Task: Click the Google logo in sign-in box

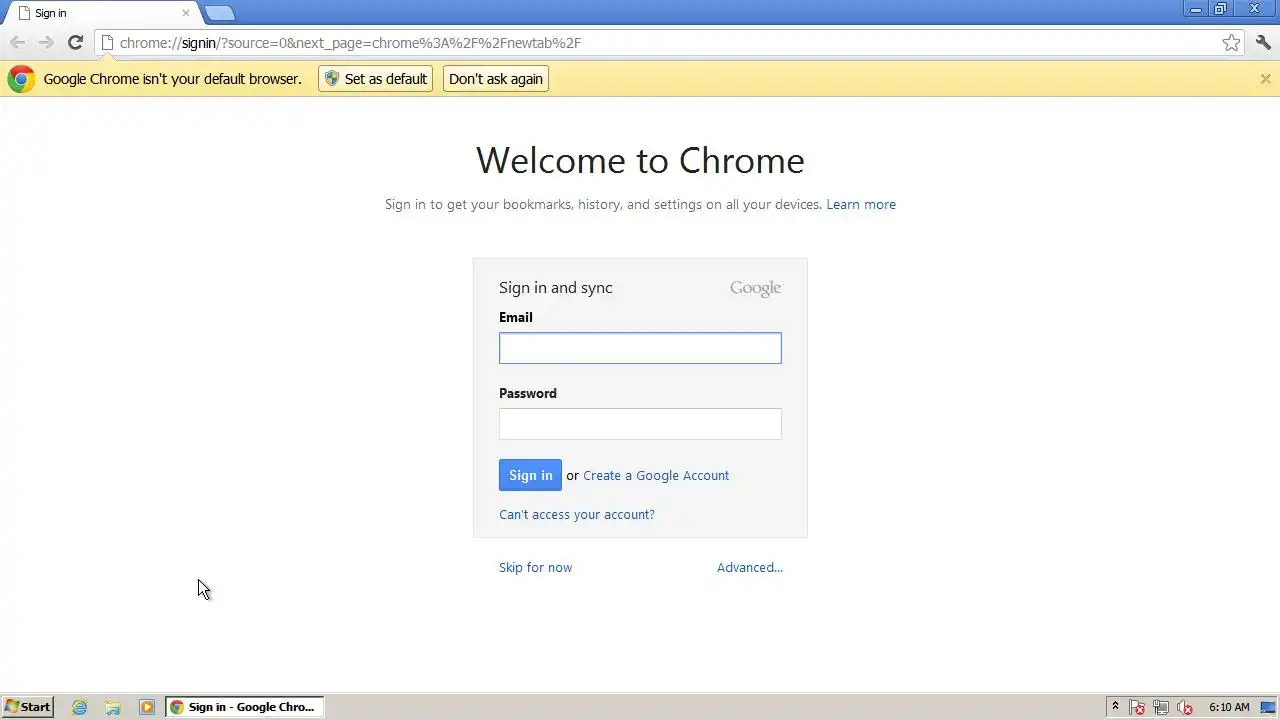Action: click(x=755, y=288)
